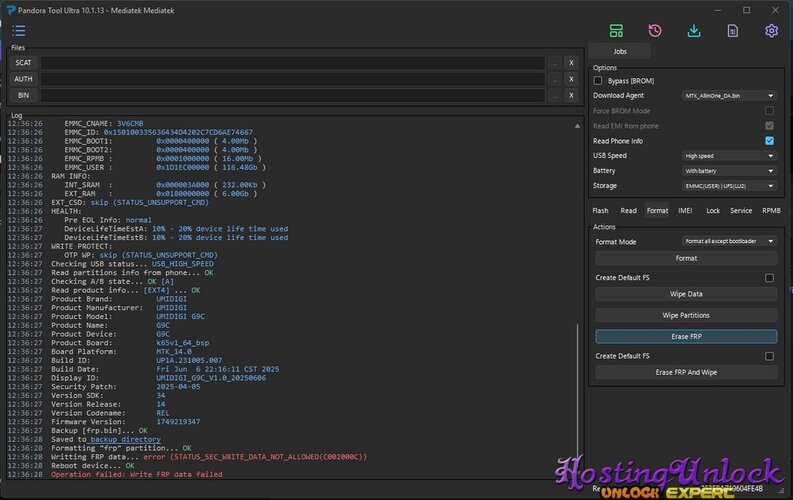The image size is (793, 500).
Task: Open the hamburger menu icon
Action: tap(19, 31)
